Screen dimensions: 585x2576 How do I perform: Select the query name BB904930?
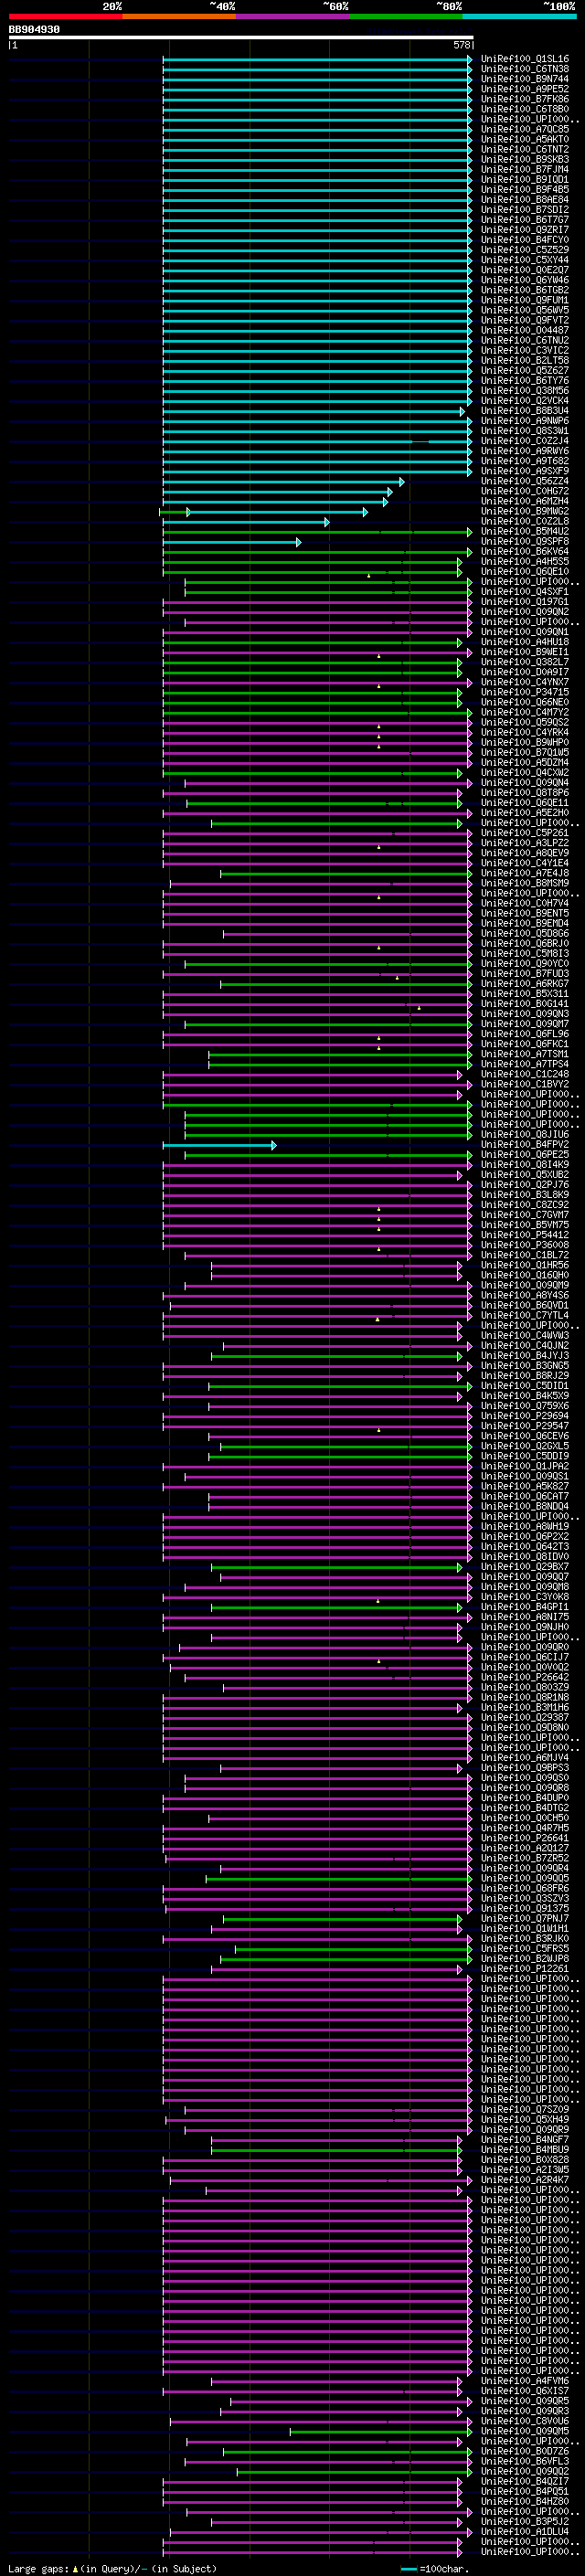[x=34, y=30]
